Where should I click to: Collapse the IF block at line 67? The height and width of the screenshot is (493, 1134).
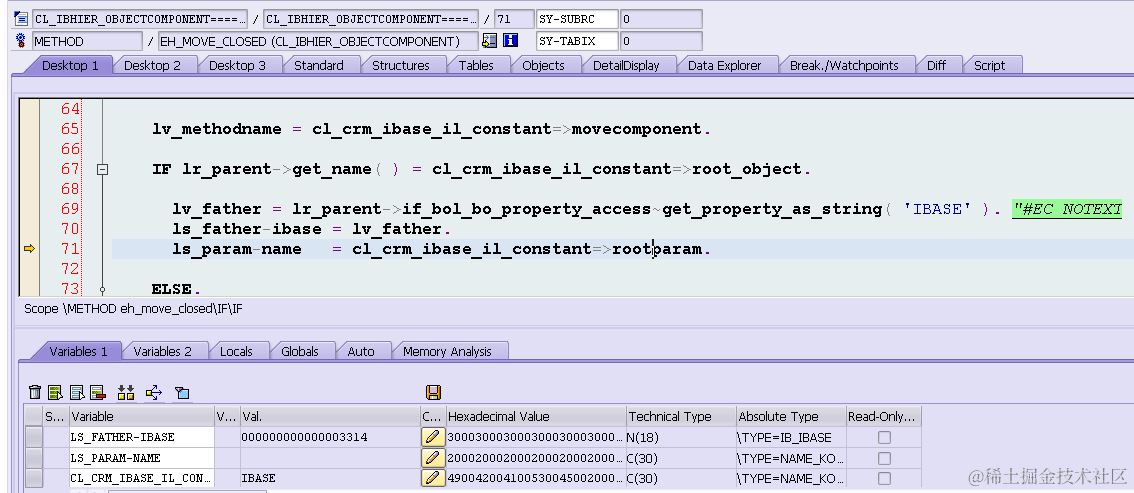point(102,169)
